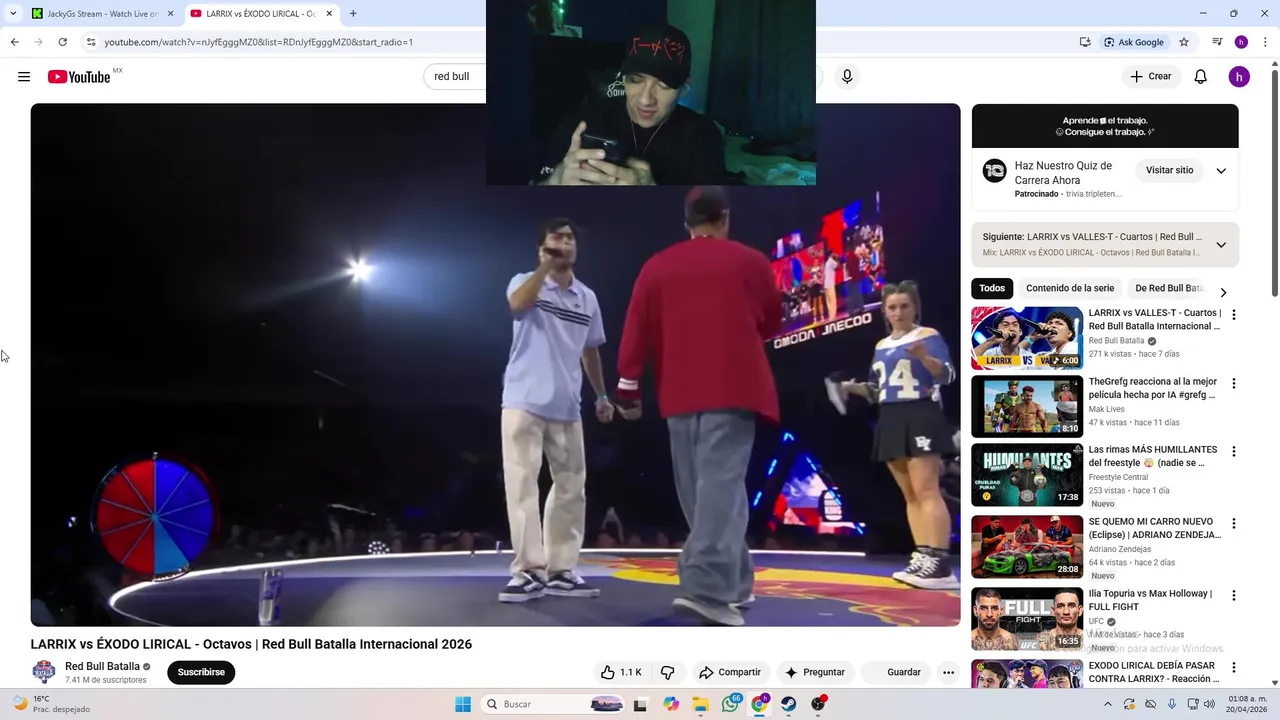Open Windows Start menu
This screenshot has width=1280, height=720.
click(x=463, y=704)
